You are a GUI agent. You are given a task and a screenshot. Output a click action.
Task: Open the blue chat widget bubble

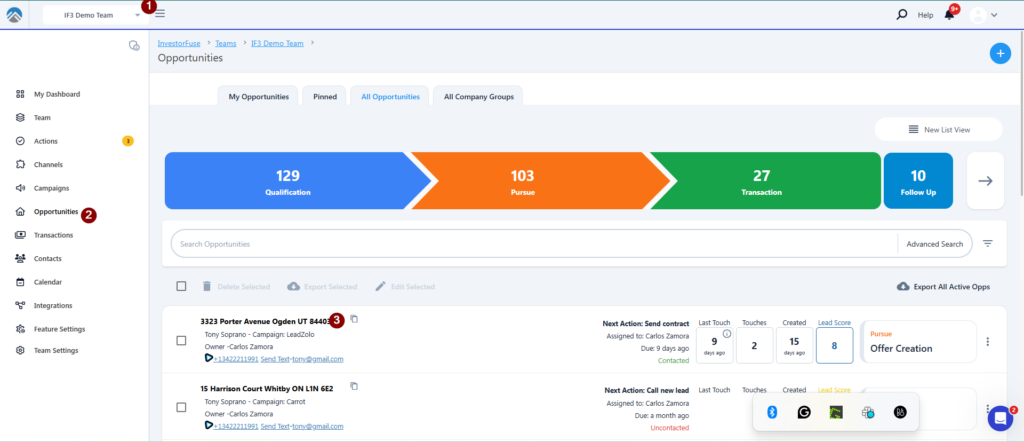(x=1000, y=418)
